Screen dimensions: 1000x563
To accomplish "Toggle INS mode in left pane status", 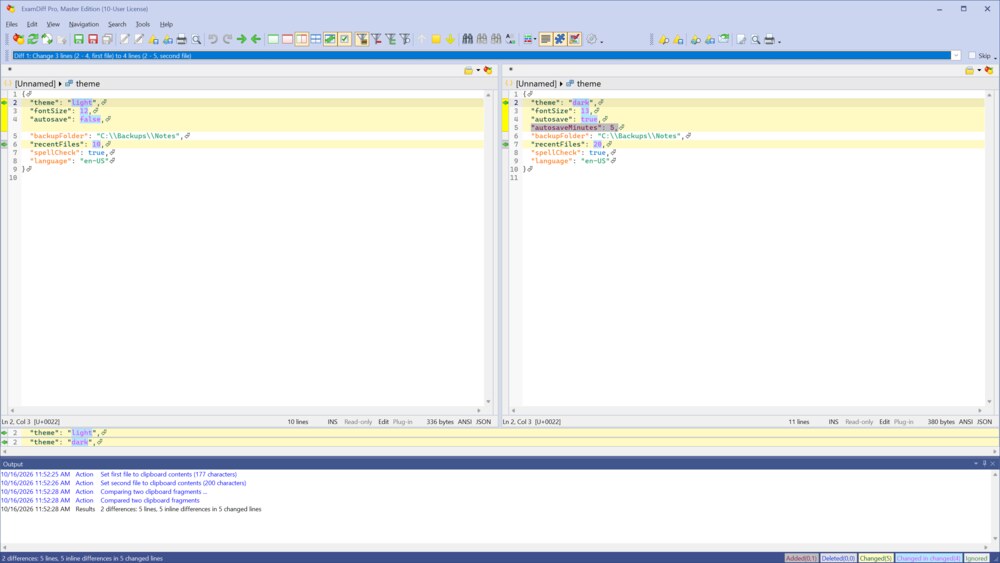I will [332, 421].
